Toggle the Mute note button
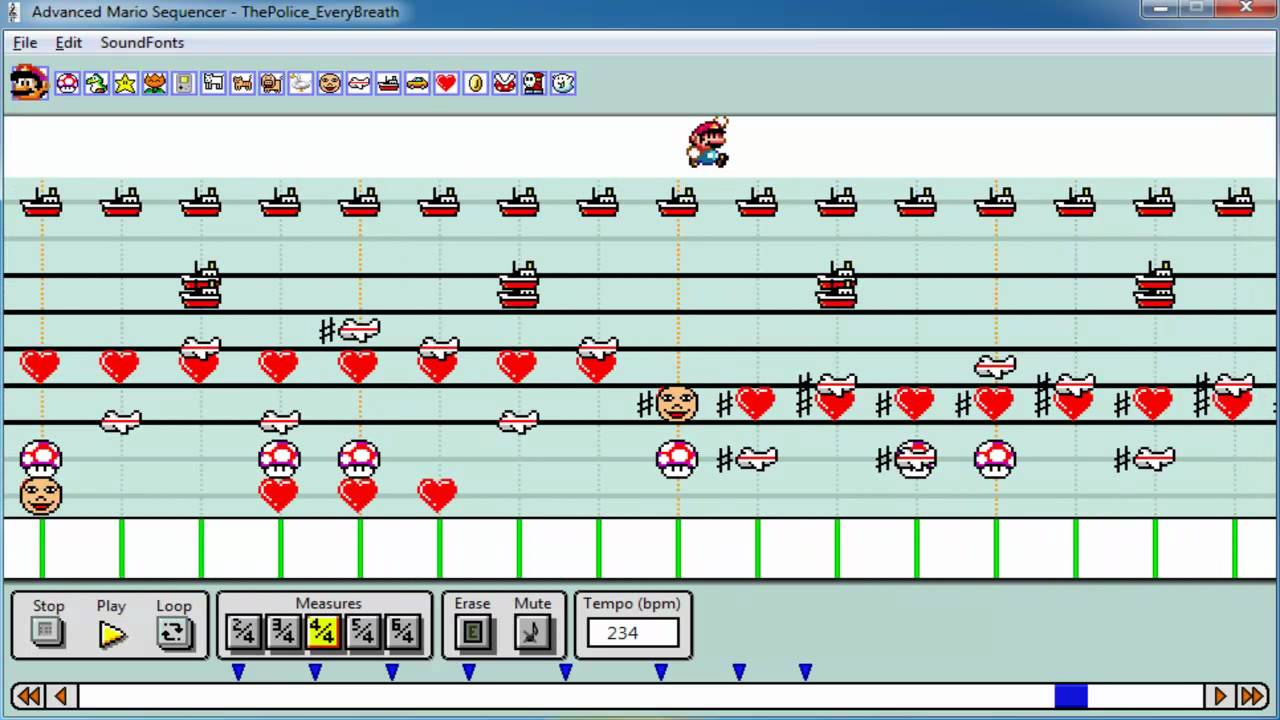1280x720 pixels. [x=533, y=633]
